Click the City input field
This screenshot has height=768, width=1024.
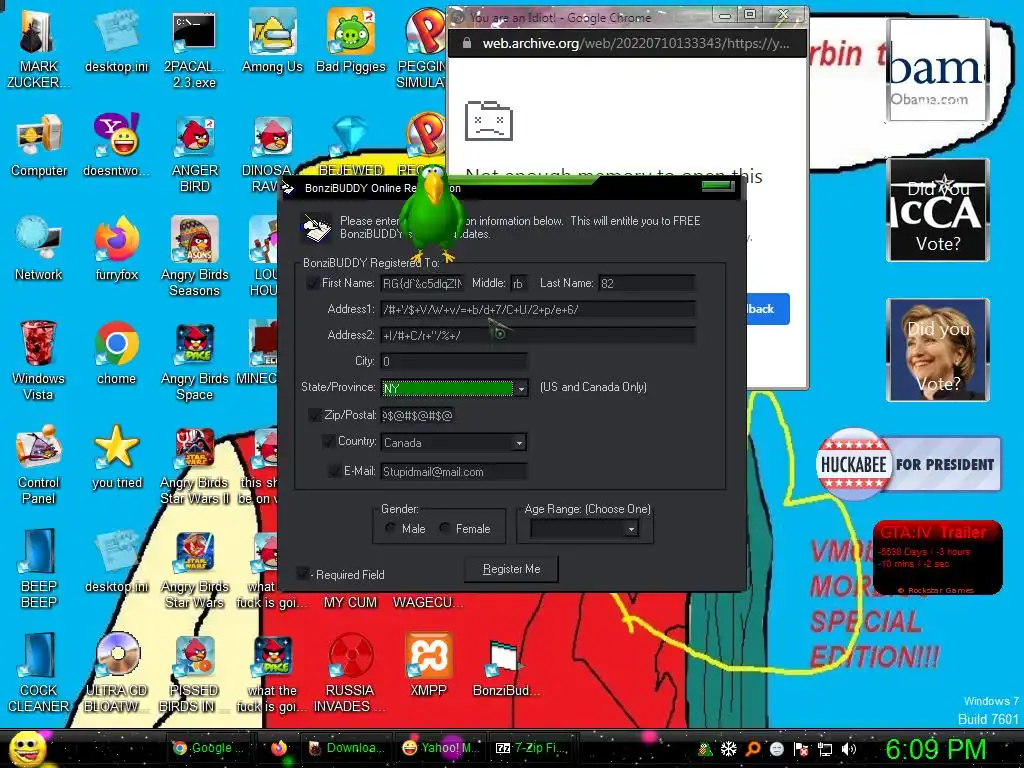tap(454, 361)
